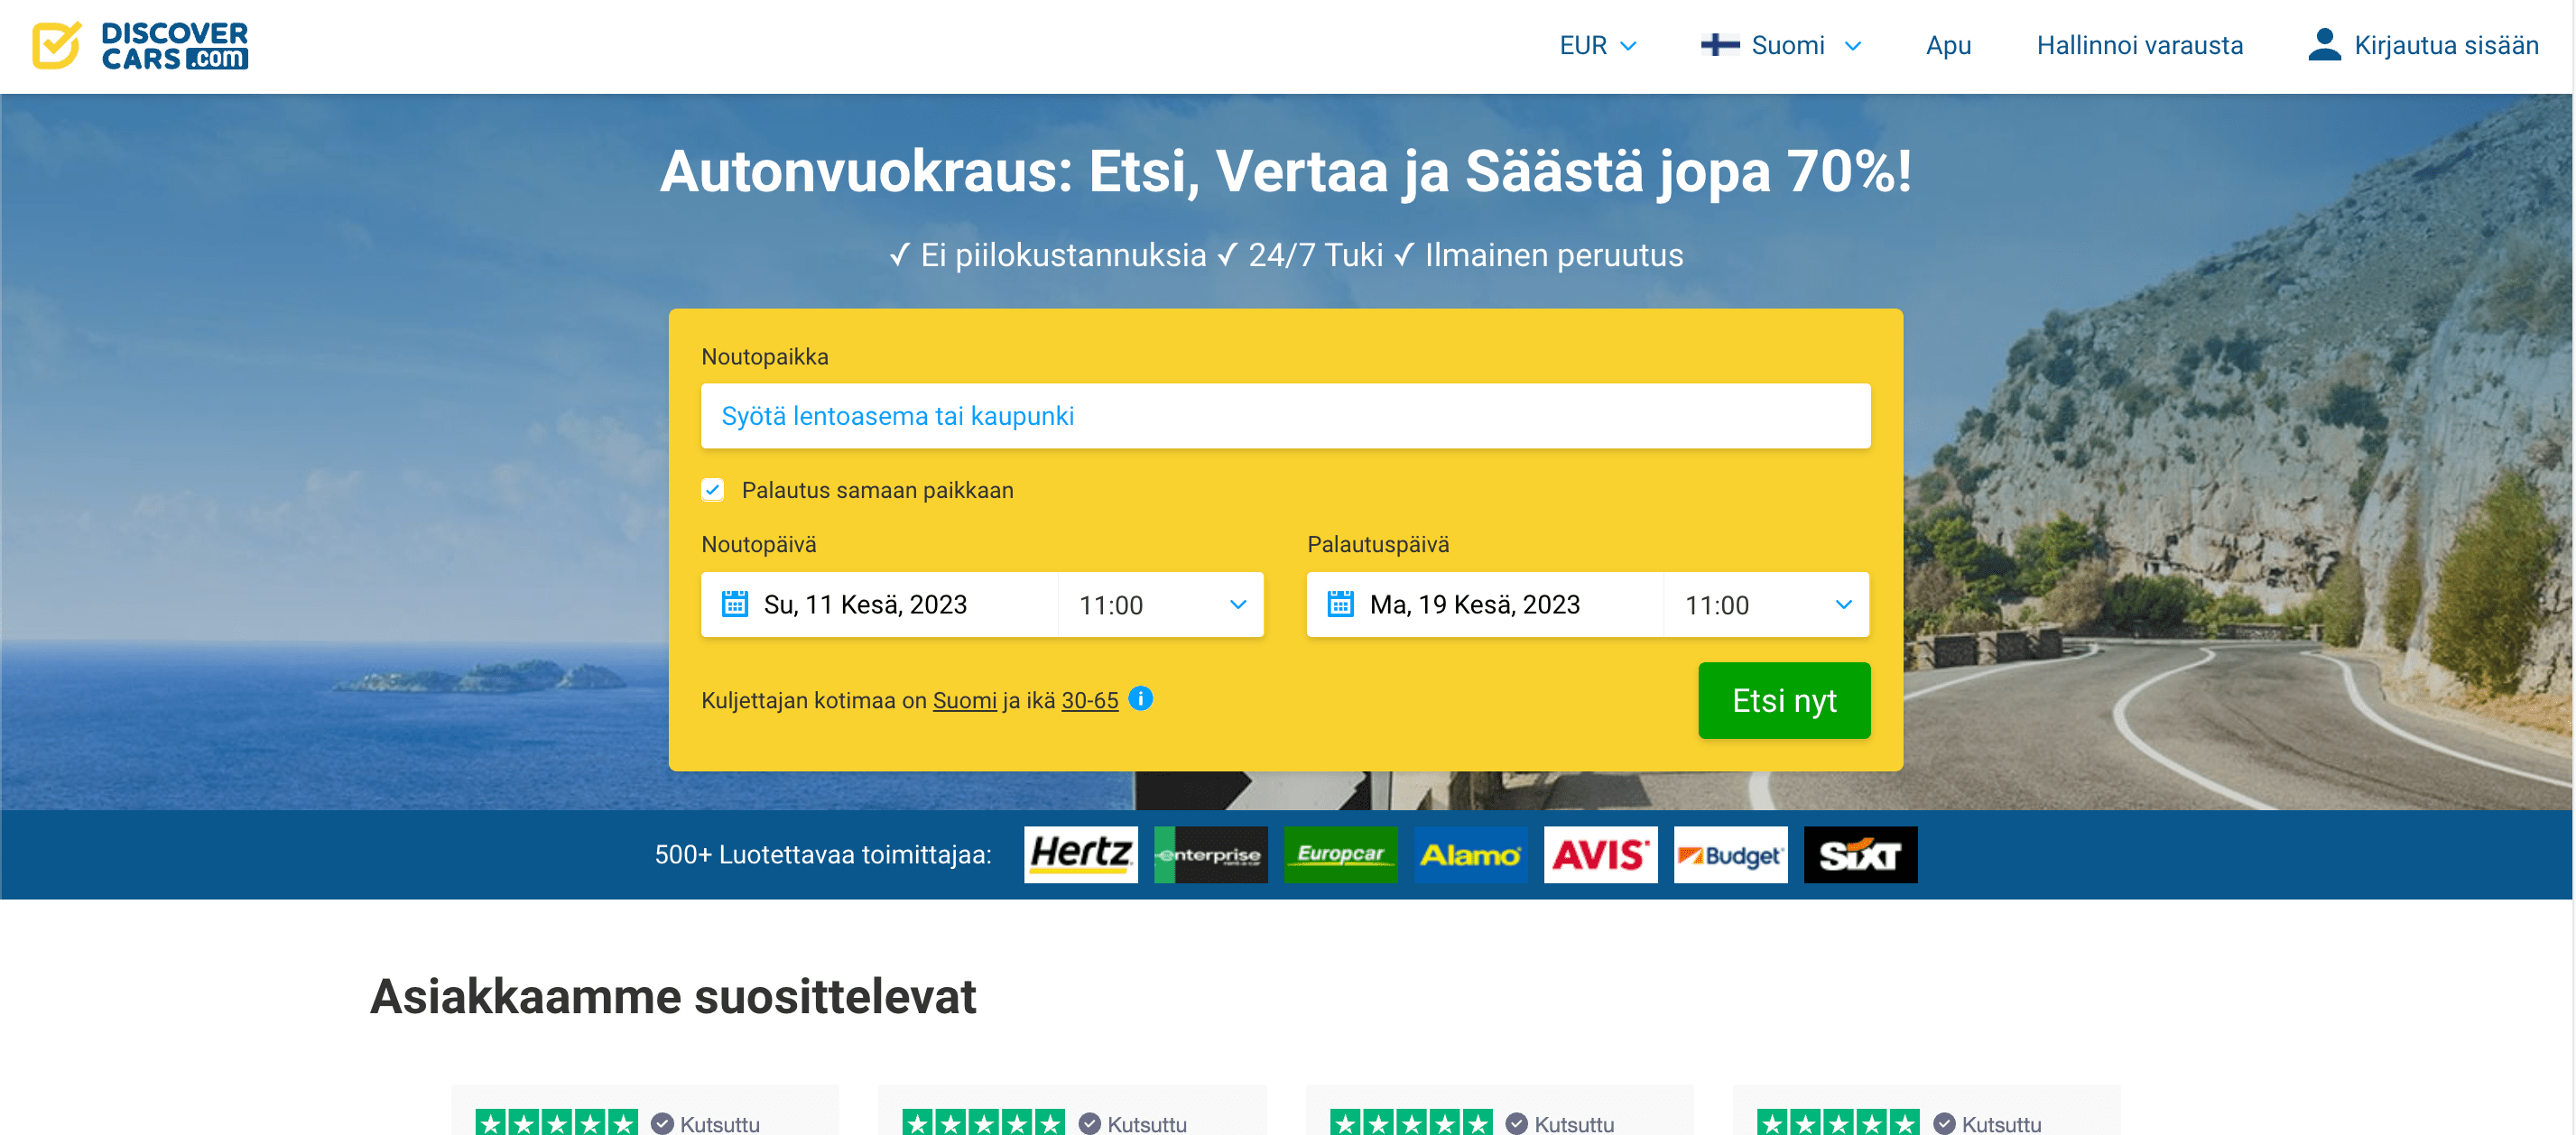Click the Europcar supplier logo
Viewport: 2576px width, 1135px height.
point(1340,855)
